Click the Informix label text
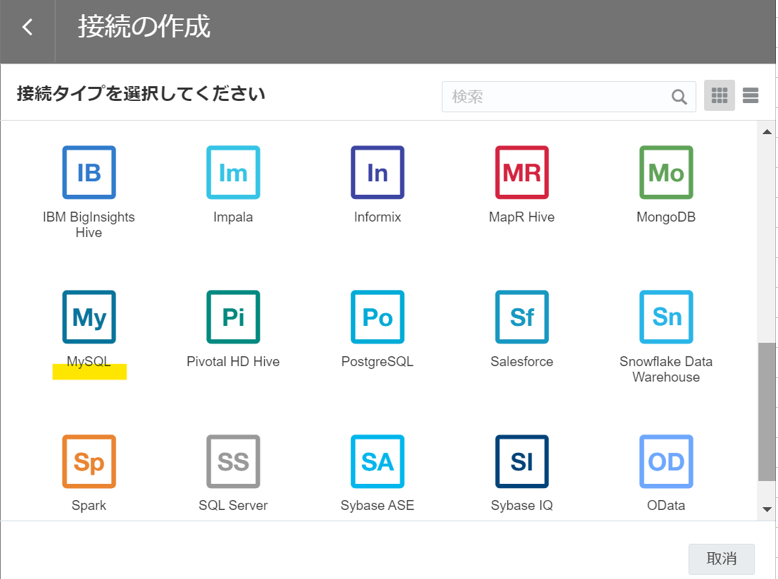 click(378, 217)
